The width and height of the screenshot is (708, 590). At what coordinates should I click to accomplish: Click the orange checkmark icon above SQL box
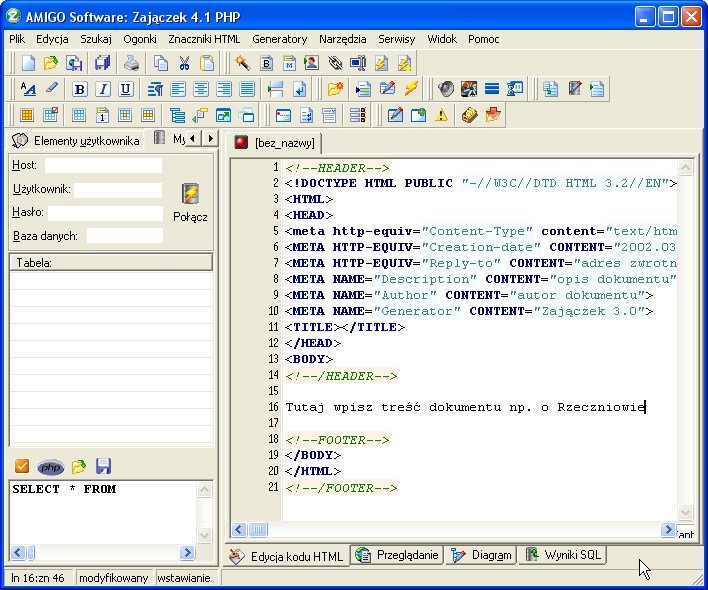22,466
